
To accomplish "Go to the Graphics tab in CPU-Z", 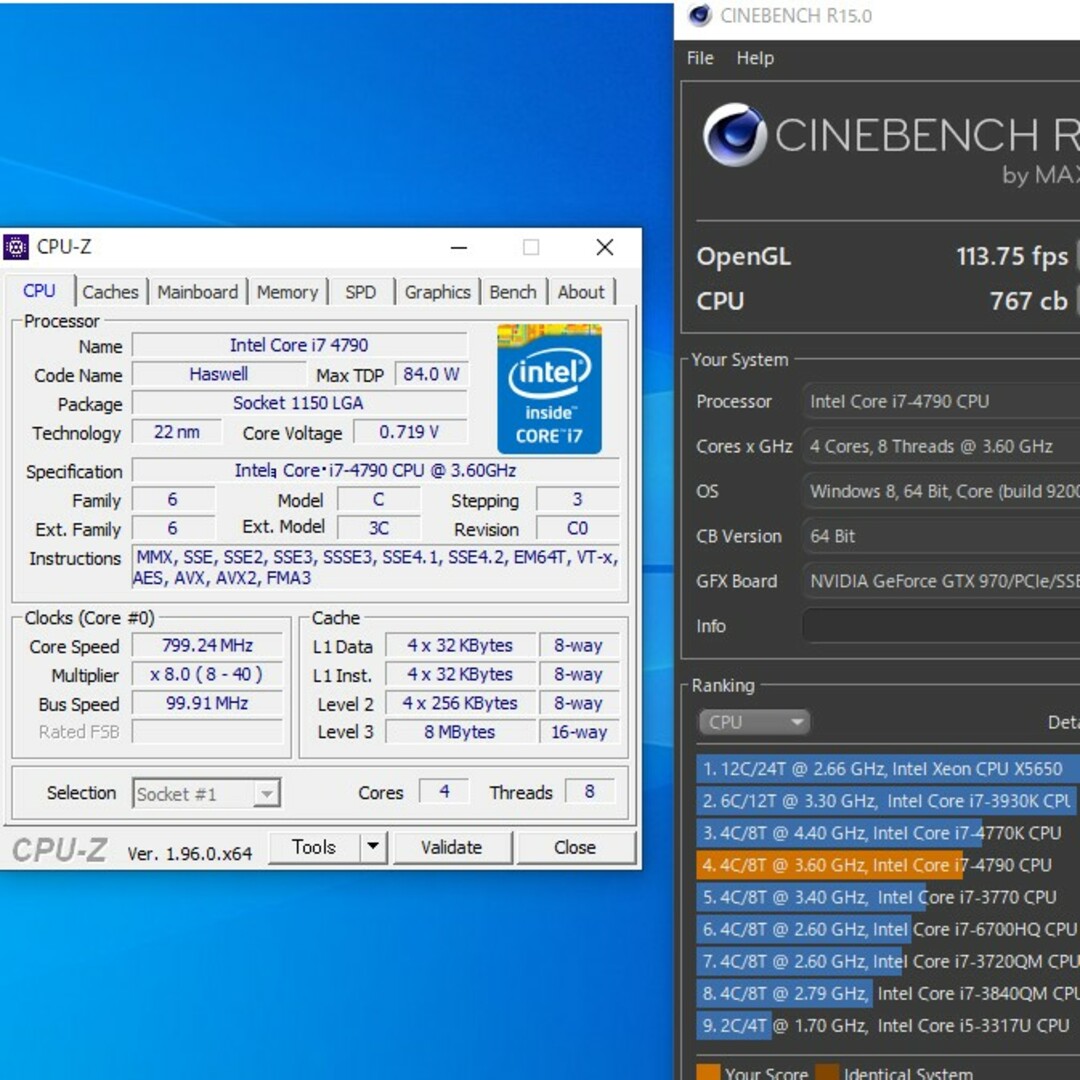I will point(437,292).
